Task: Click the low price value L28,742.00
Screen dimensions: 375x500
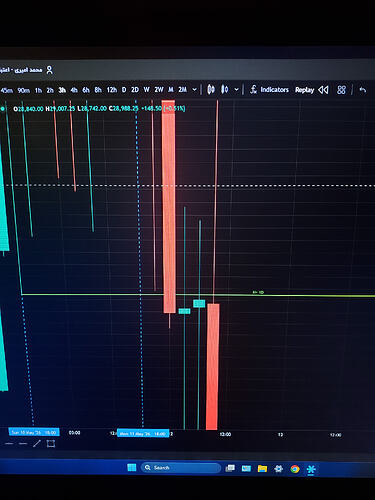Action: (x=92, y=109)
